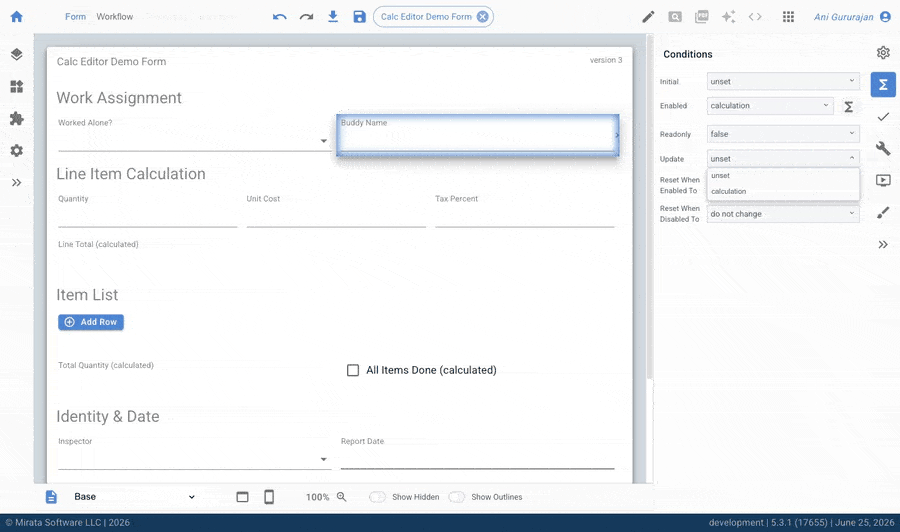Switch to the Workflow tab
The image size is (900, 532).
coord(115,17)
